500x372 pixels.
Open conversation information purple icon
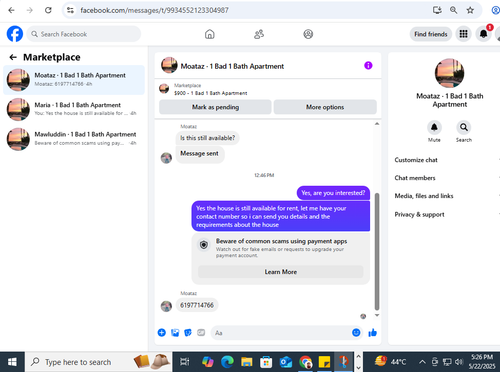point(368,66)
